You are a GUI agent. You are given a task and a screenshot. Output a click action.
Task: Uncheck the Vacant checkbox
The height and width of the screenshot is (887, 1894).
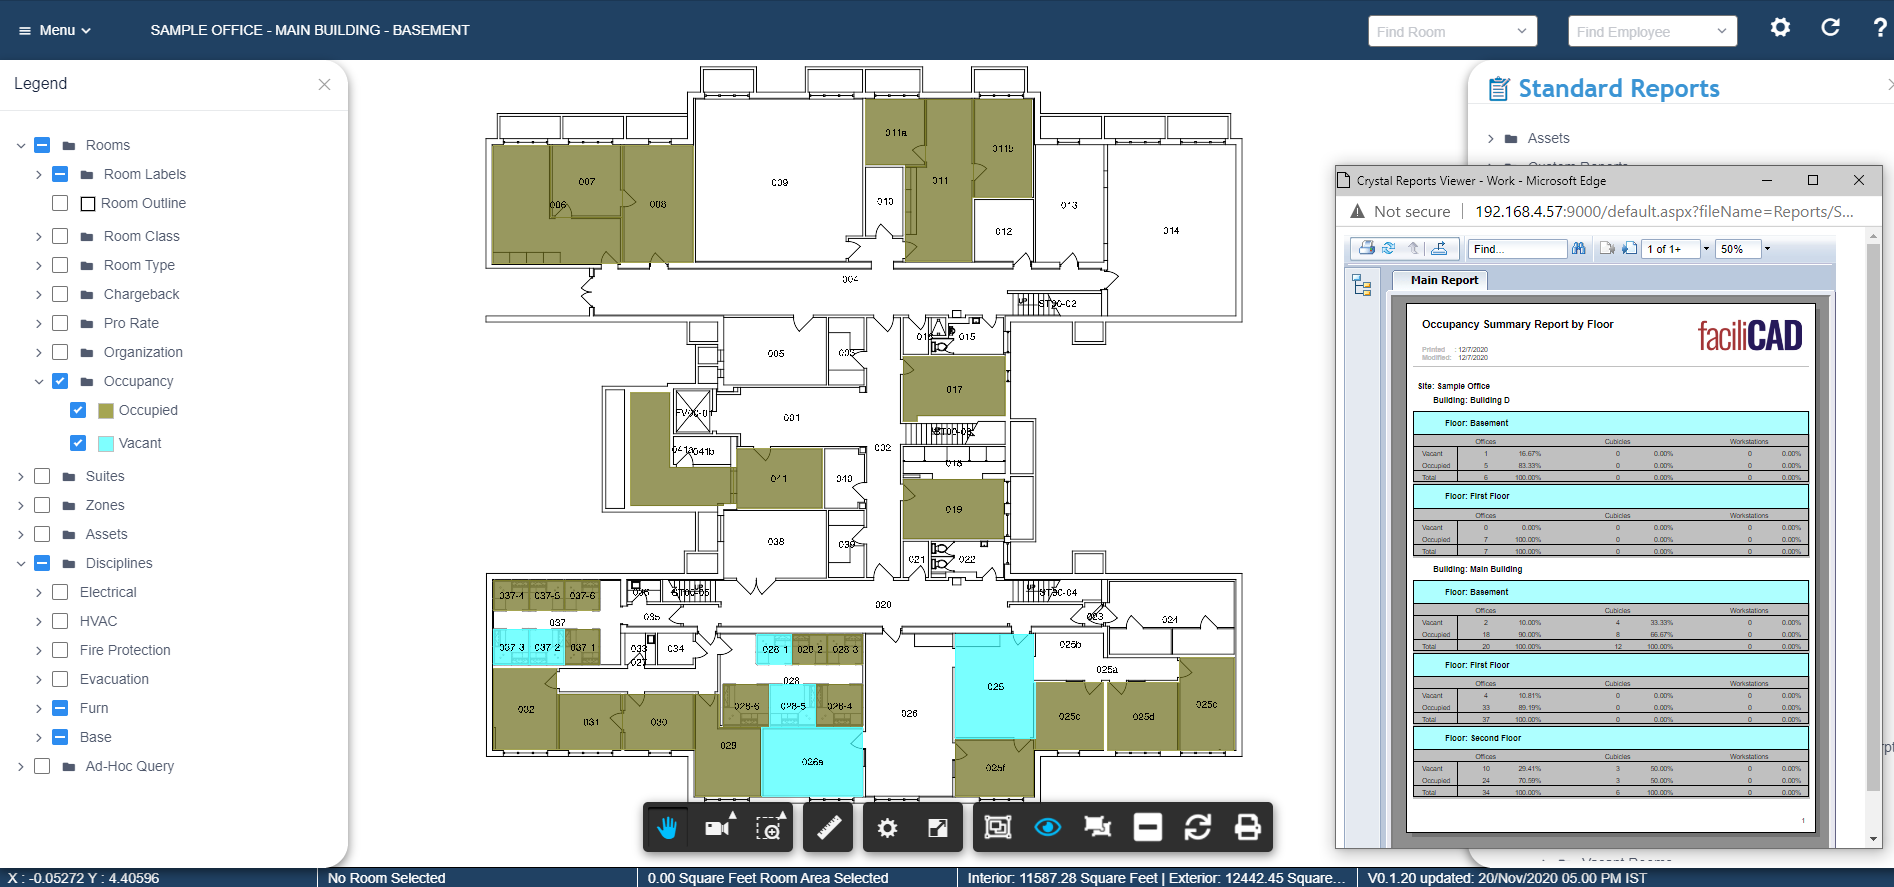pos(78,443)
